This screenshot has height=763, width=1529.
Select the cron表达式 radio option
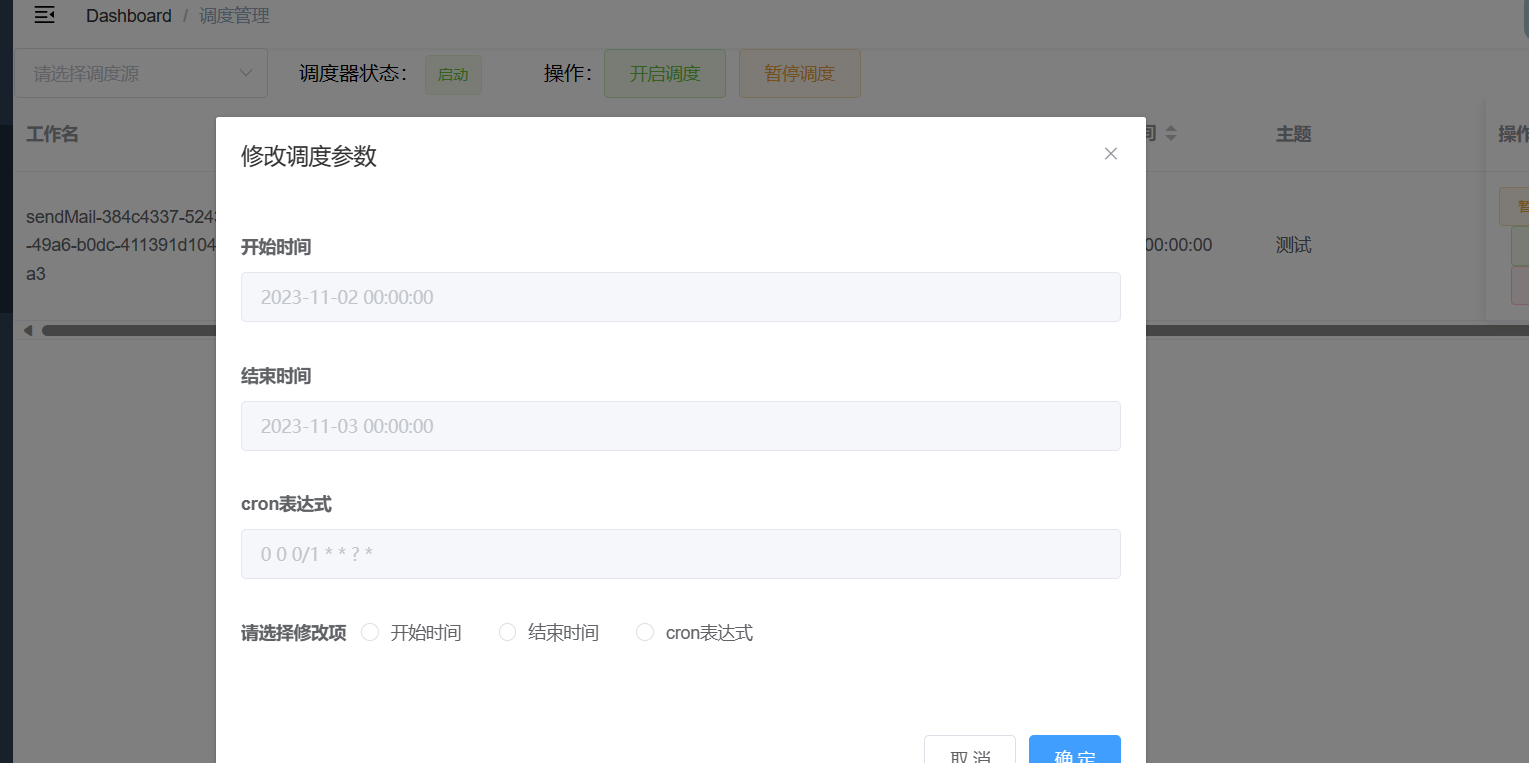pyautogui.click(x=644, y=631)
